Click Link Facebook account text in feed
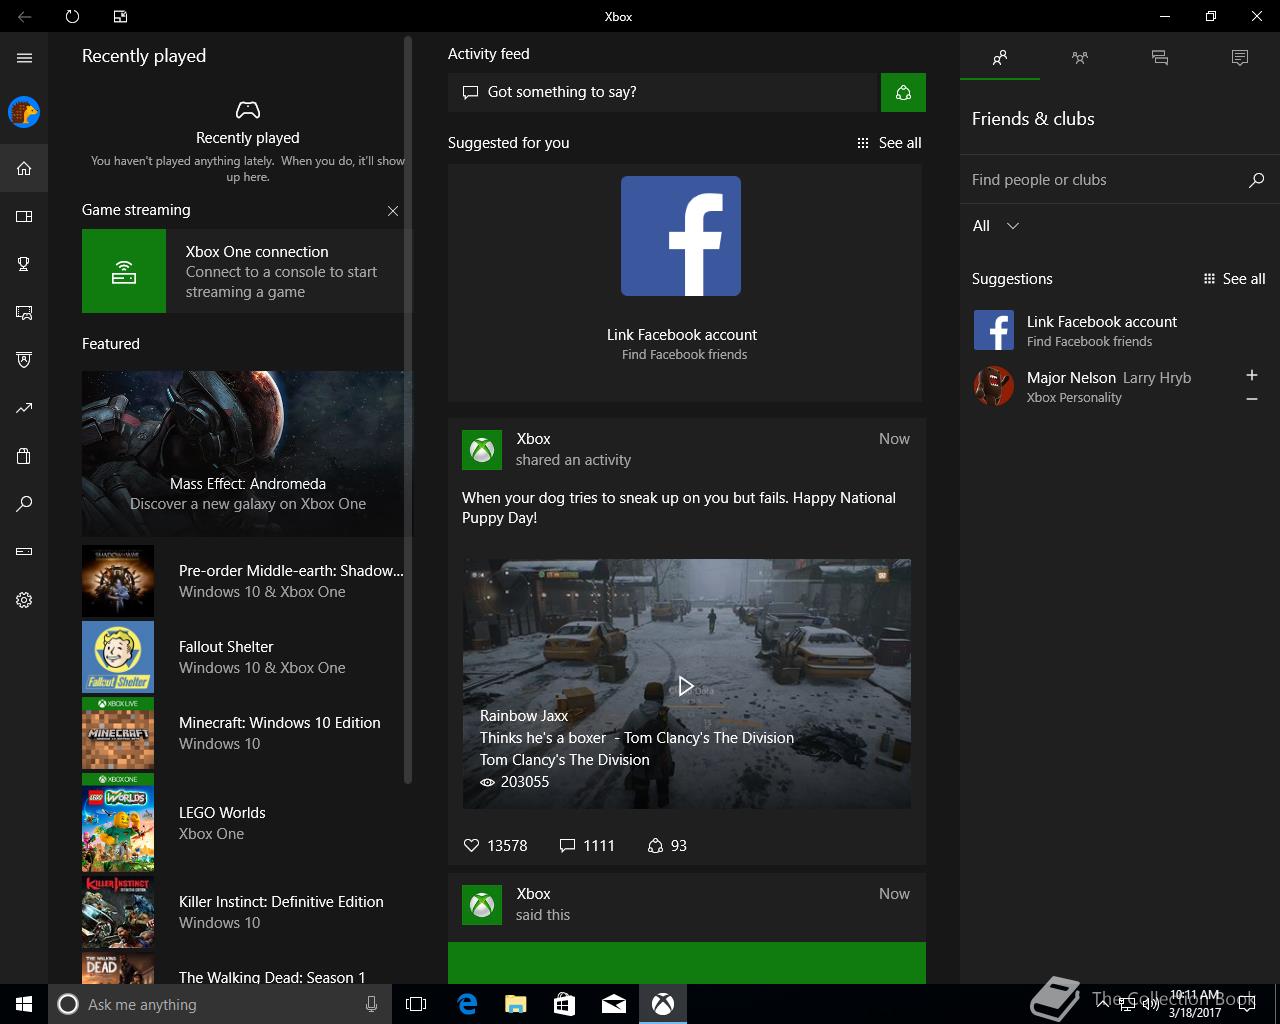 [x=682, y=335]
